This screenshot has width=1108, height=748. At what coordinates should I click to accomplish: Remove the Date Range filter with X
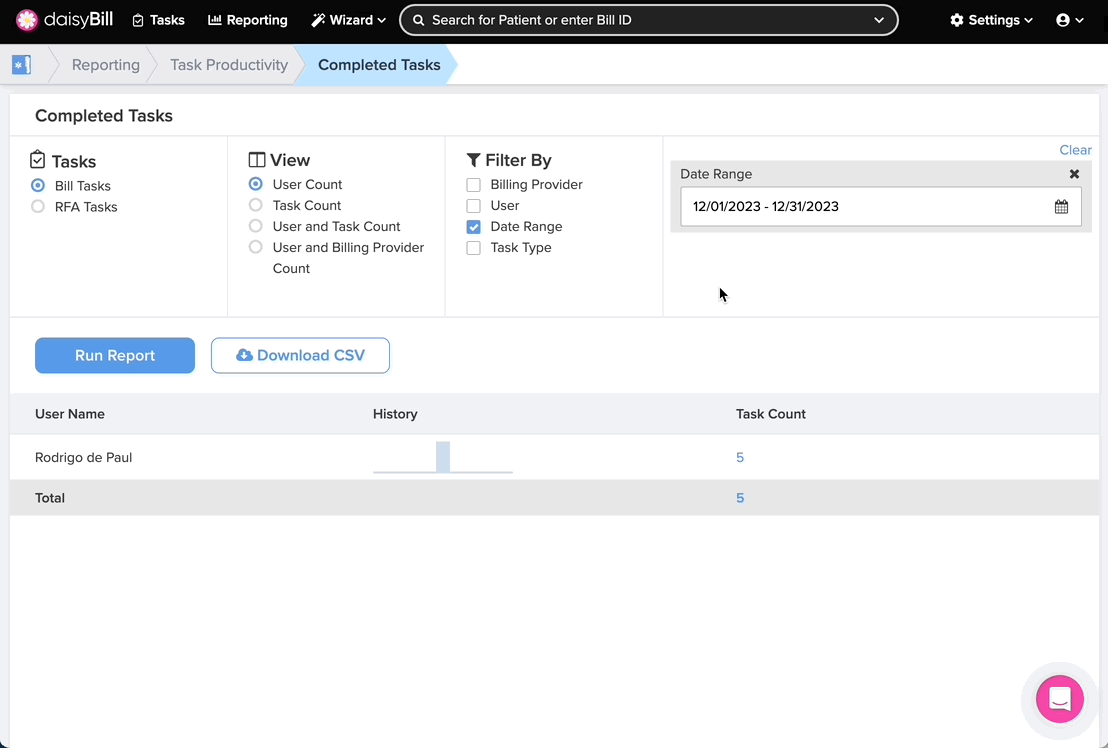click(1074, 174)
